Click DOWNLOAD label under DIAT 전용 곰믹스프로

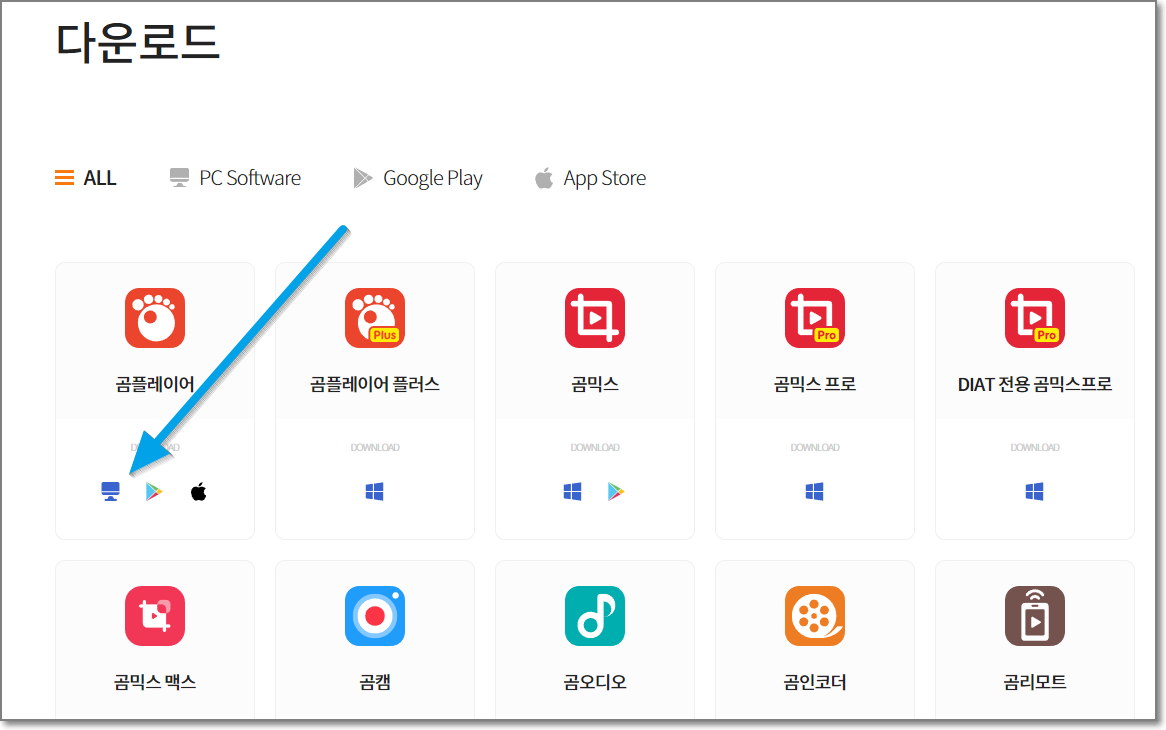pos(1035,448)
